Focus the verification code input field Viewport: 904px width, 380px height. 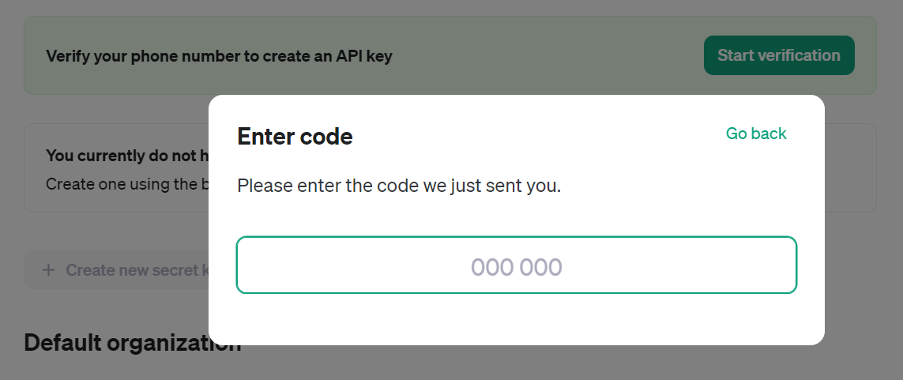pos(516,265)
